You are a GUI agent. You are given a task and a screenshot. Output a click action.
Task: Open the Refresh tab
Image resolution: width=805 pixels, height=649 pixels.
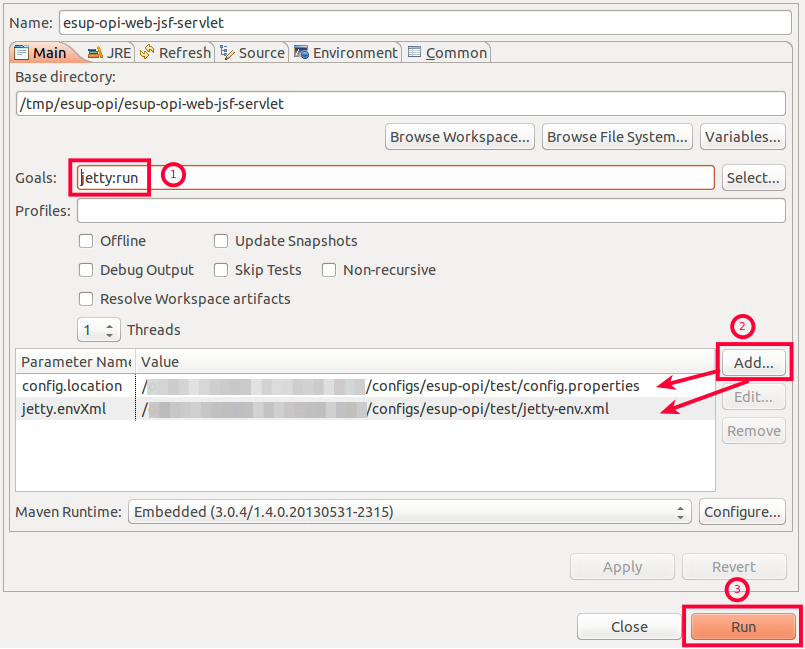tap(175, 53)
